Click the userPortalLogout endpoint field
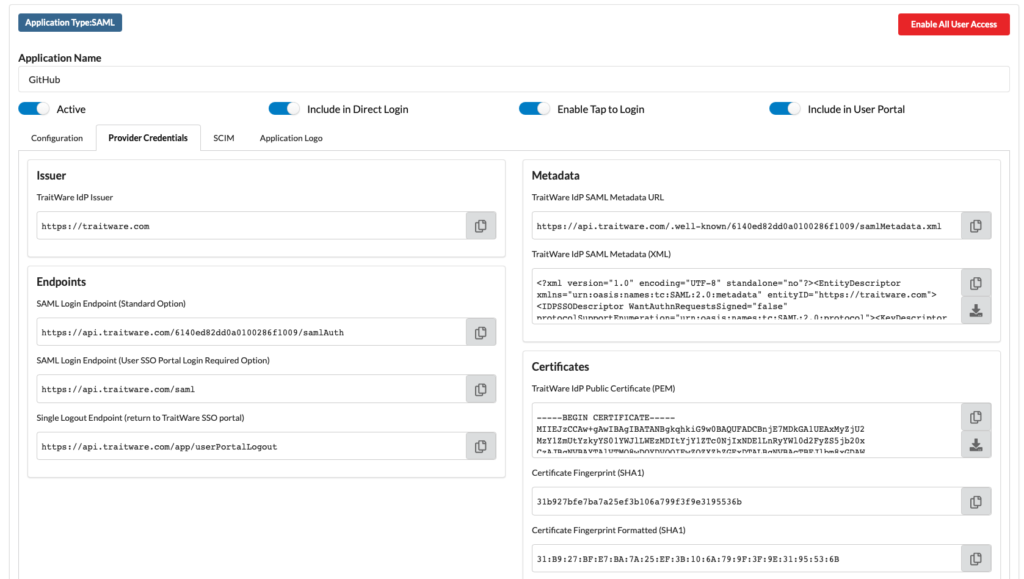This screenshot has height=579, width=1024. [x=251, y=446]
